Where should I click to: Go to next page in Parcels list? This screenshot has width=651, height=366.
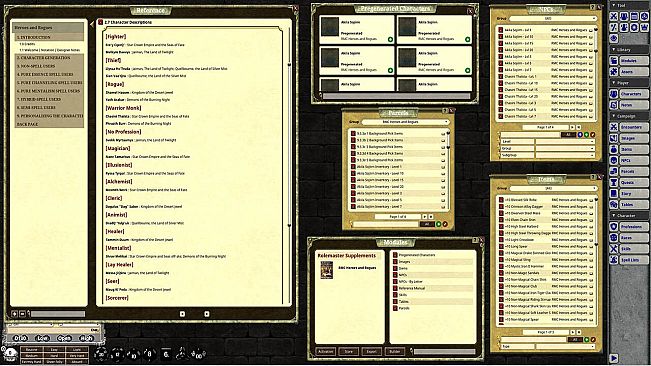click(x=424, y=217)
